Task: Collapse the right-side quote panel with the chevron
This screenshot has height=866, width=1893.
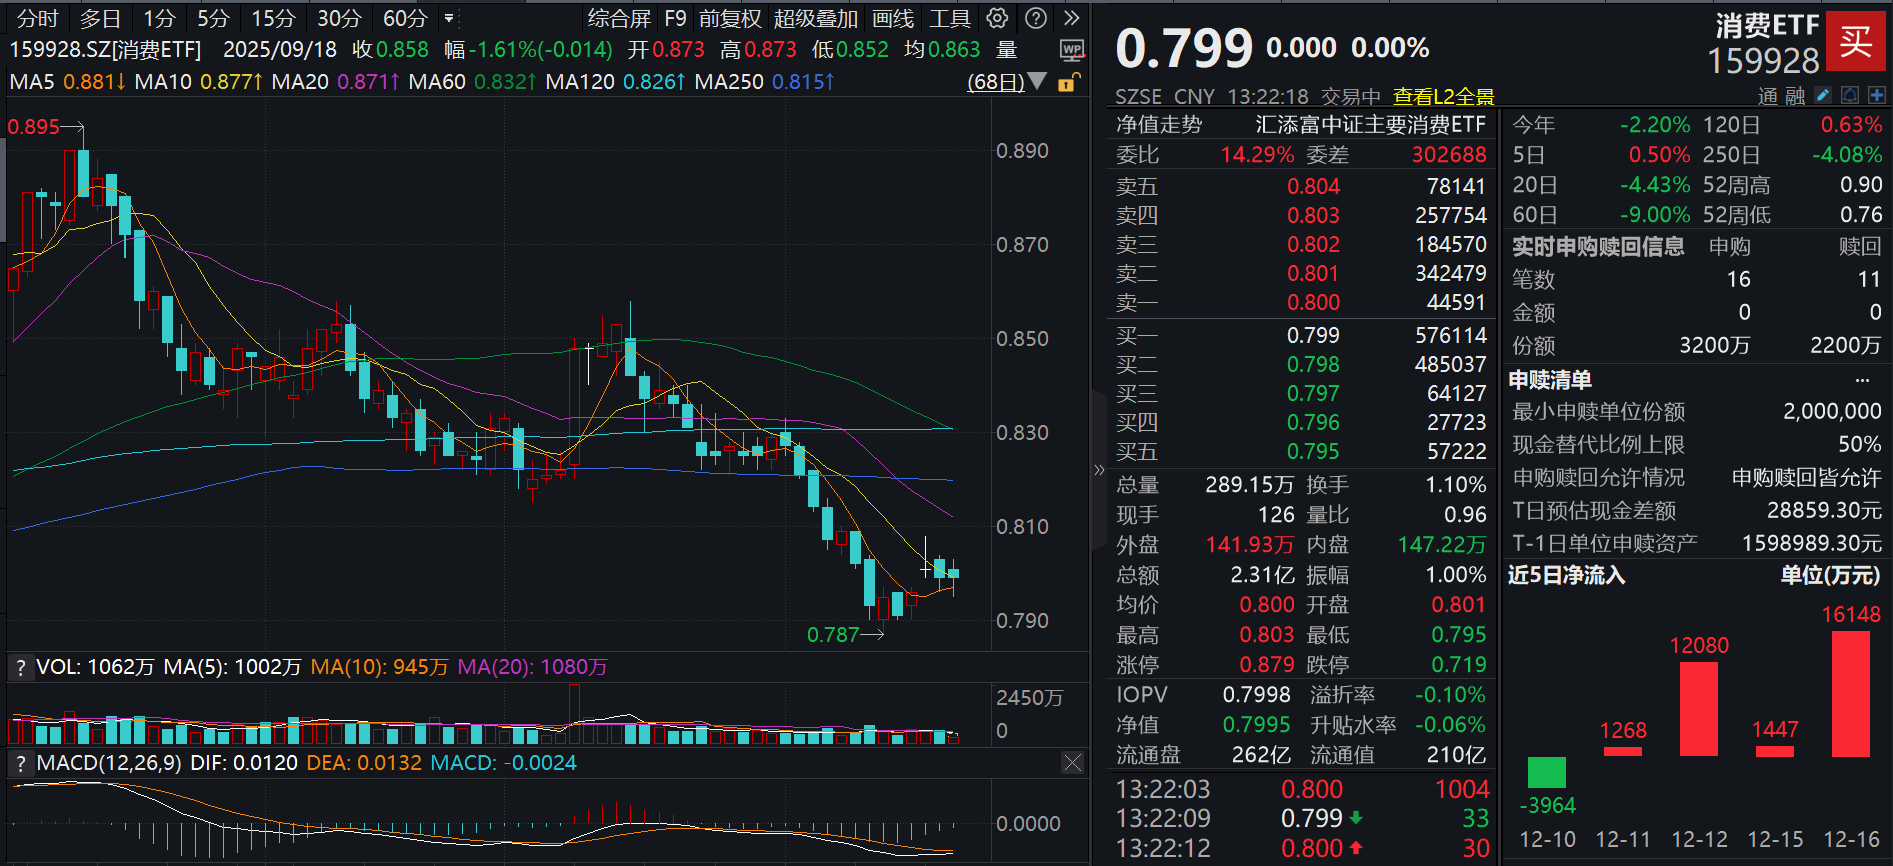Action: pos(1099,470)
